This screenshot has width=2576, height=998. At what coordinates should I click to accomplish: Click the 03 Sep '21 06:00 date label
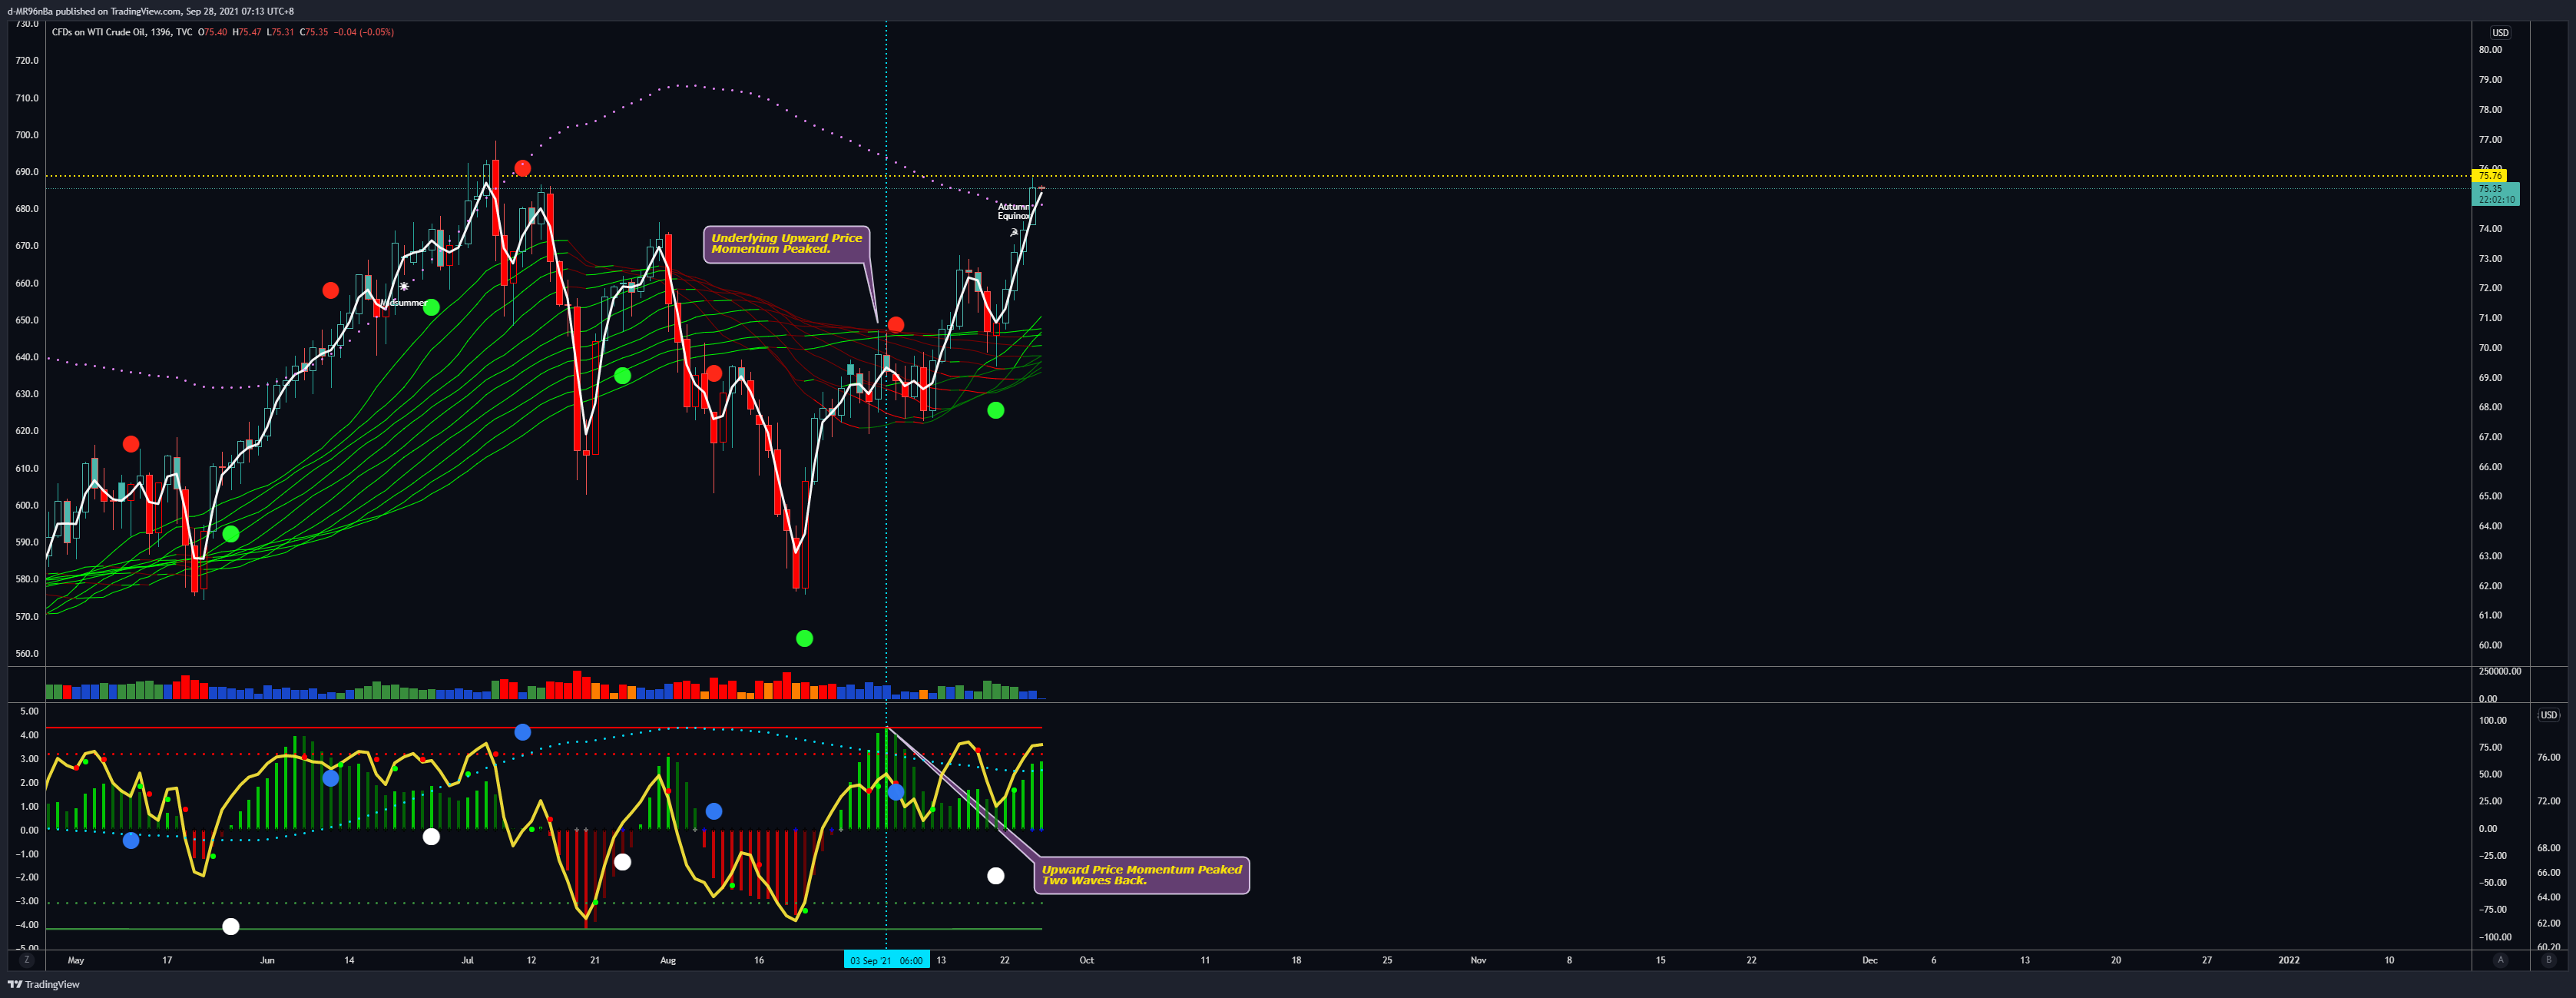pyautogui.click(x=886, y=960)
